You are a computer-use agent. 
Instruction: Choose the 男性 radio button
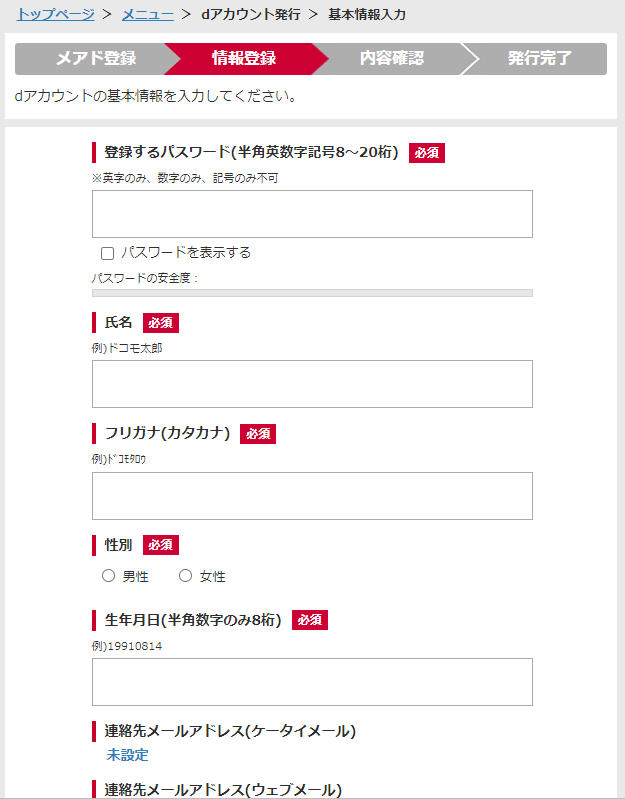point(108,576)
